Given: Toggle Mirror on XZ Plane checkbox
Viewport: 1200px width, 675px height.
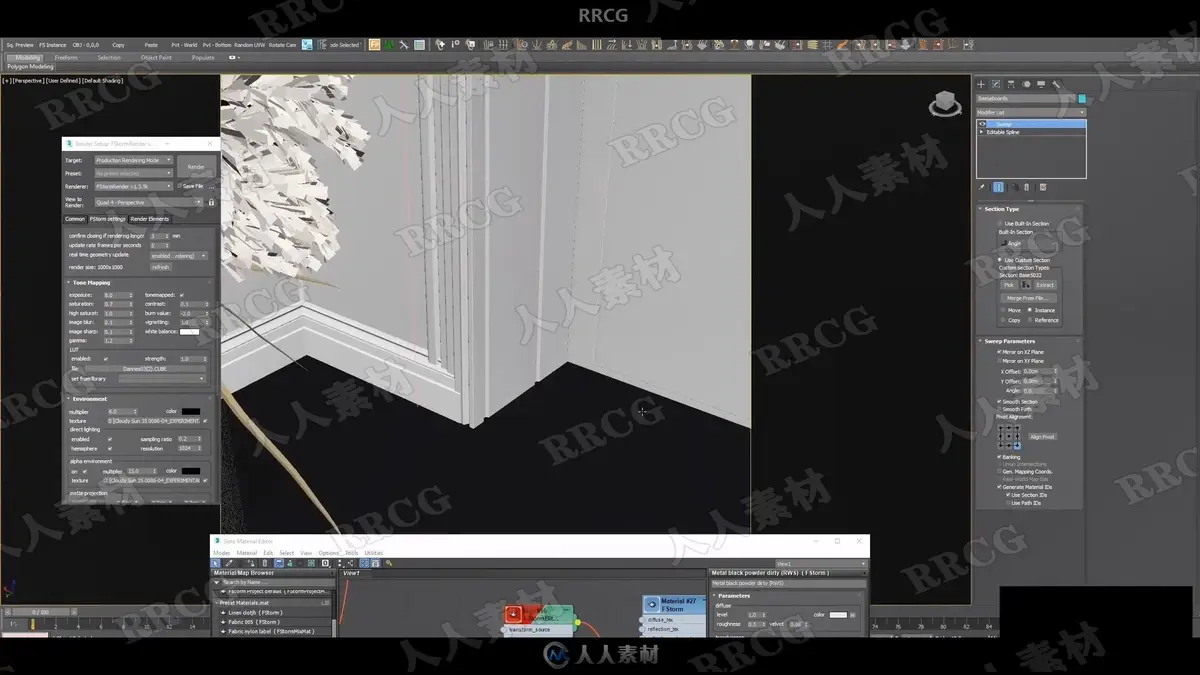Looking at the screenshot, I should 999,352.
